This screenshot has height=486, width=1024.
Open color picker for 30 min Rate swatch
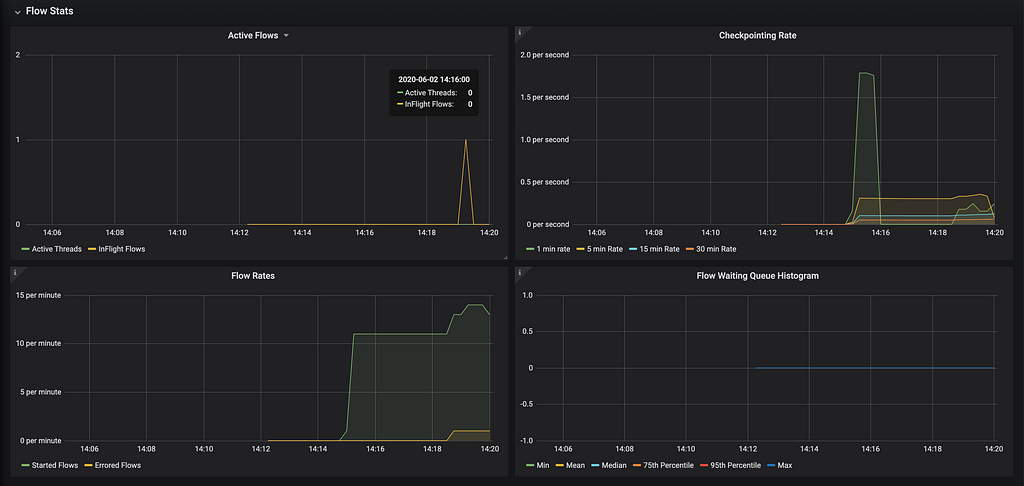point(690,249)
